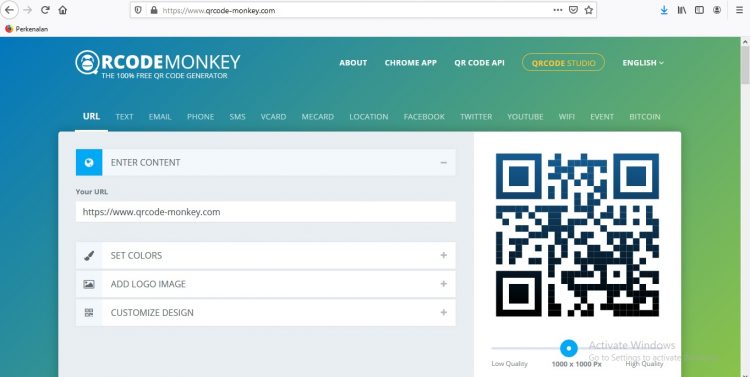Expand the Customize Design section
This screenshot has height=377, width=750.
click(443, 313)
